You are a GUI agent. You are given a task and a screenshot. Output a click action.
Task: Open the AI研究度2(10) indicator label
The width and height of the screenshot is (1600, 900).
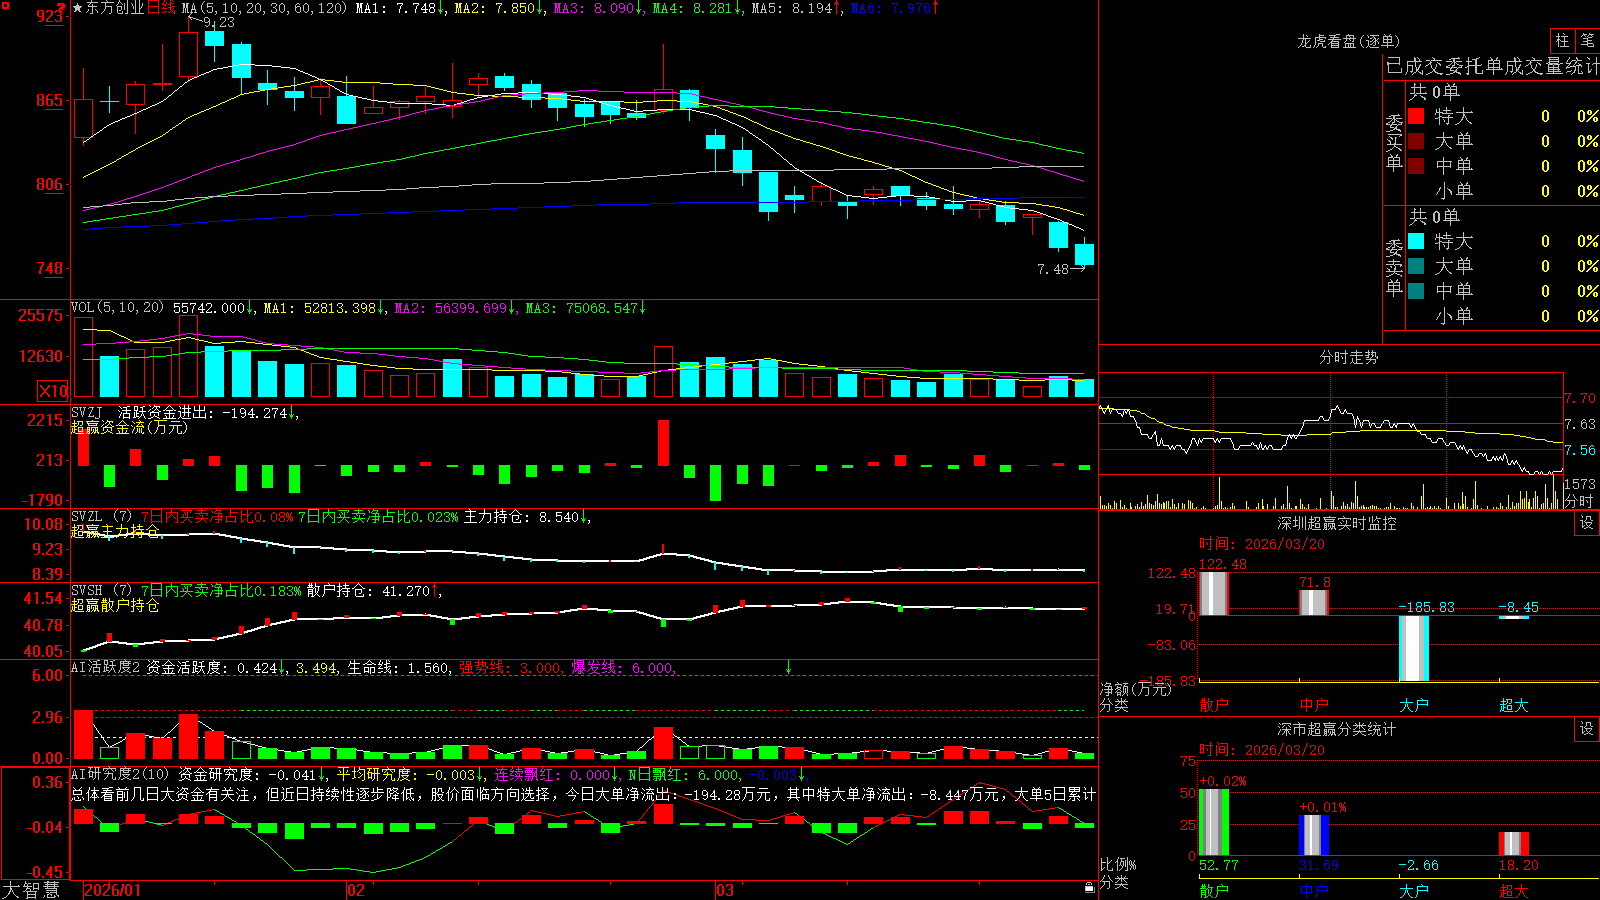click(120, 774)
